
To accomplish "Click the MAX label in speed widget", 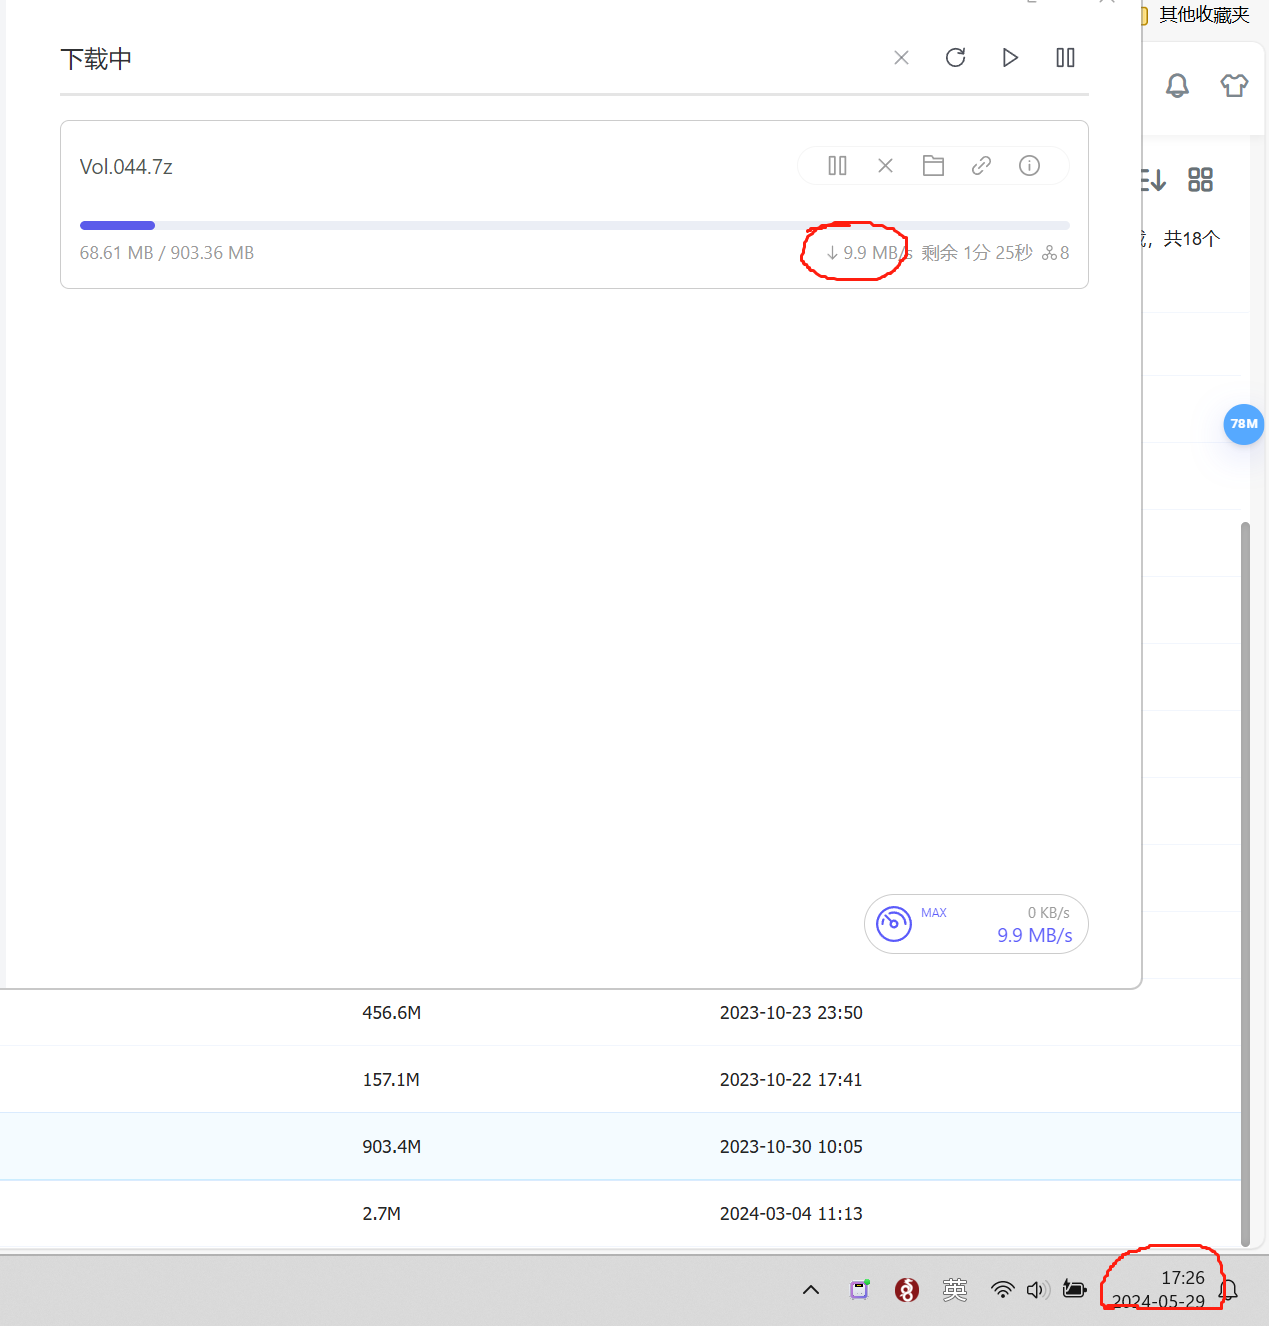I will [x=934, y=913].
